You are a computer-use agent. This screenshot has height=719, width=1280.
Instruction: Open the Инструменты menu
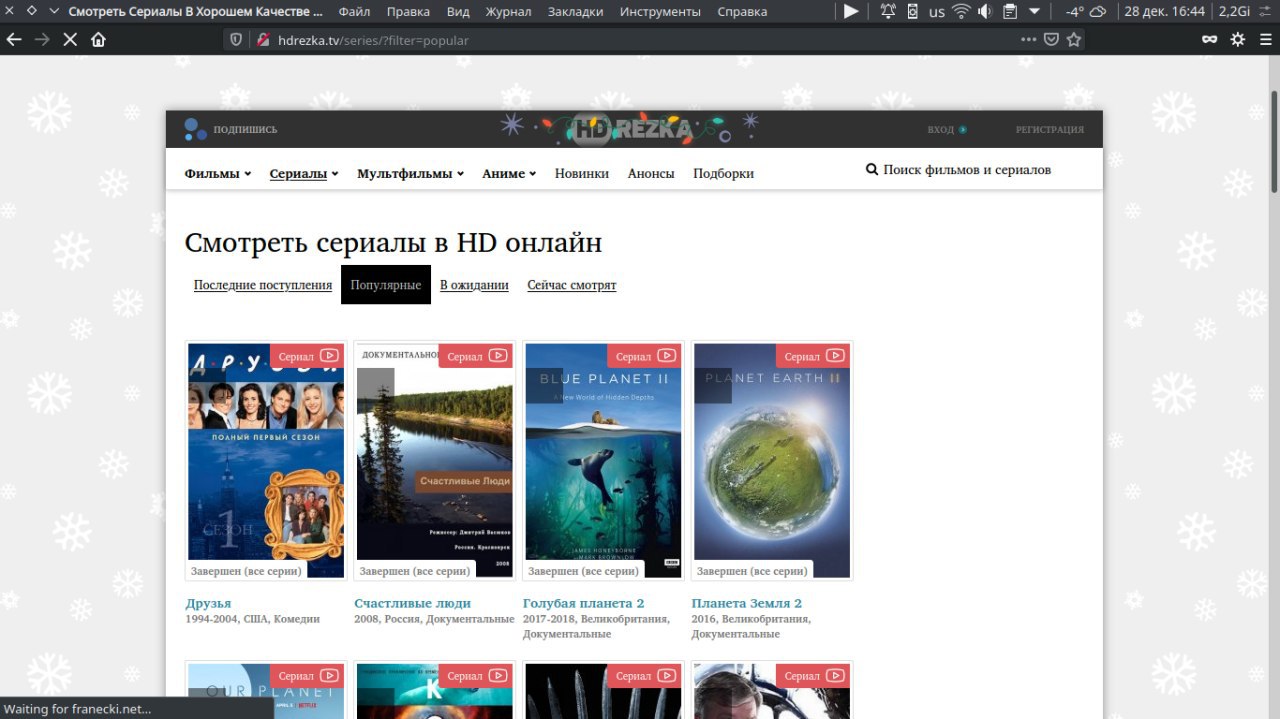coord(660,12)
